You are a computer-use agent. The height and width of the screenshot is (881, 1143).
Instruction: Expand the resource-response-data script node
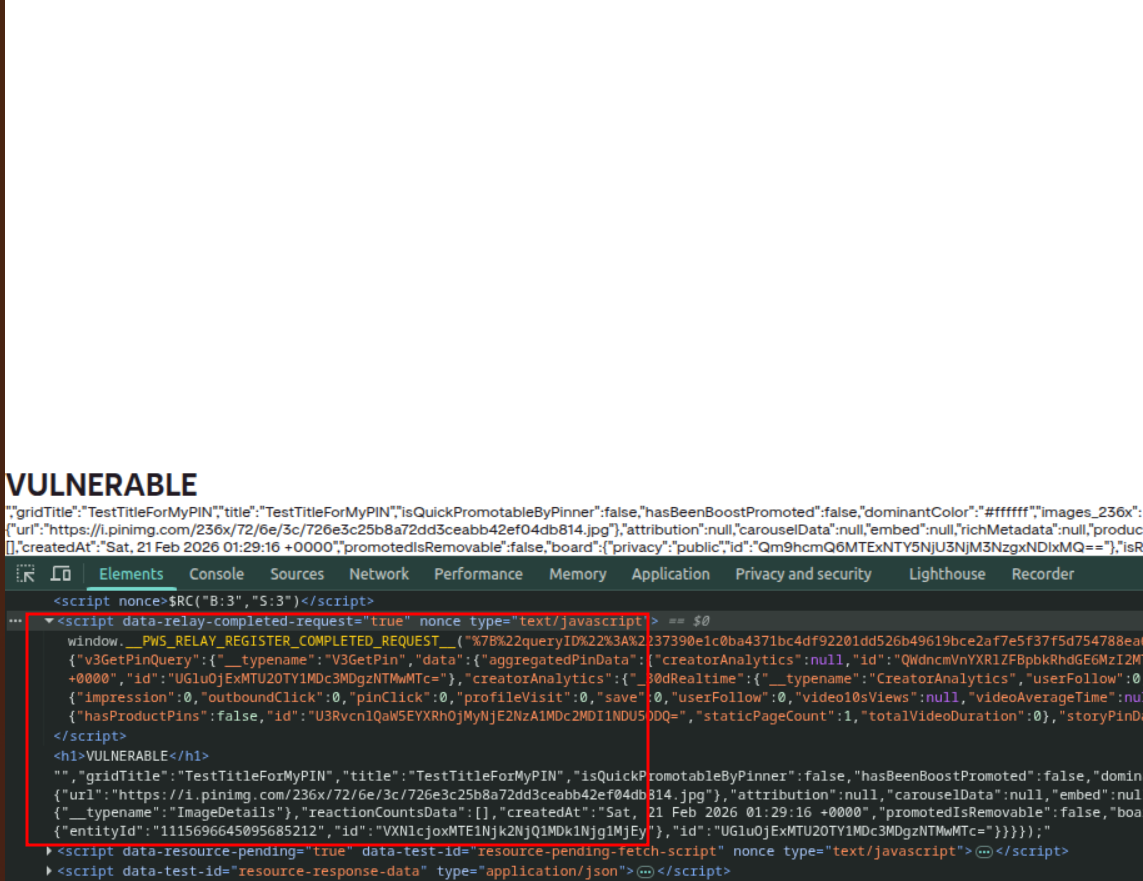[49, 871]
